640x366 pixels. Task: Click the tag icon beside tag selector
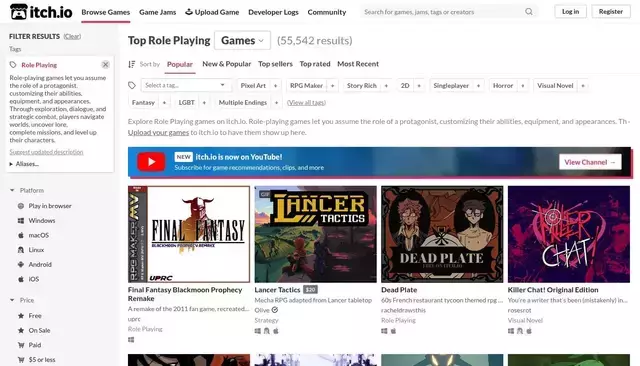tap(132, 85)
